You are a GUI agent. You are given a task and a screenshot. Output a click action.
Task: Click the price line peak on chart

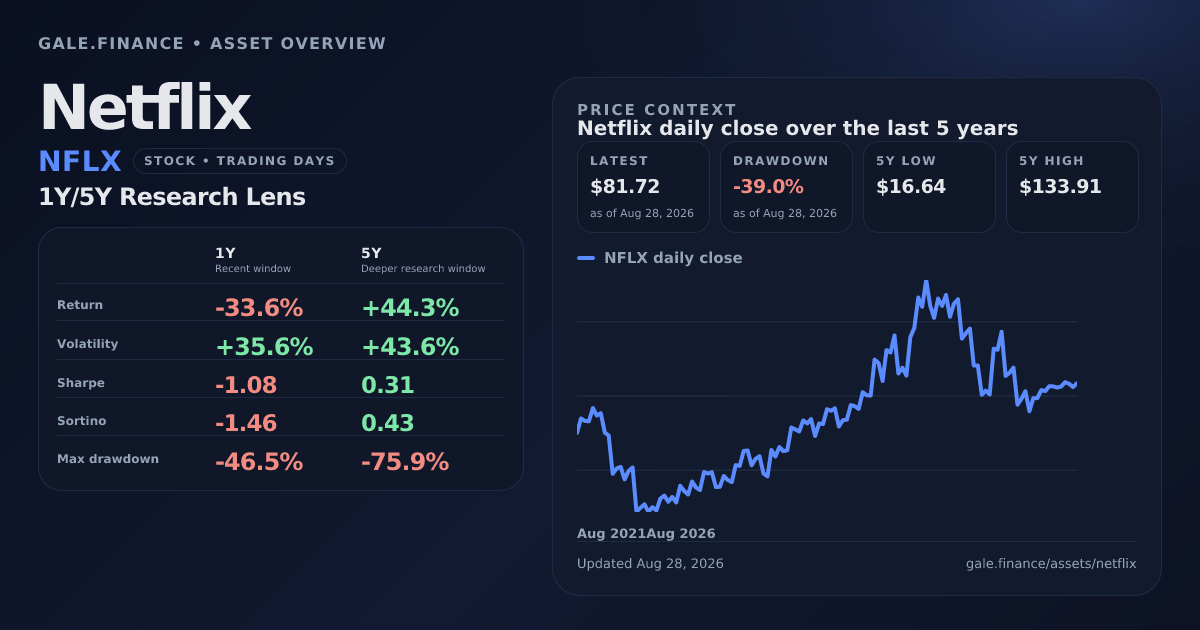[926, 283]
